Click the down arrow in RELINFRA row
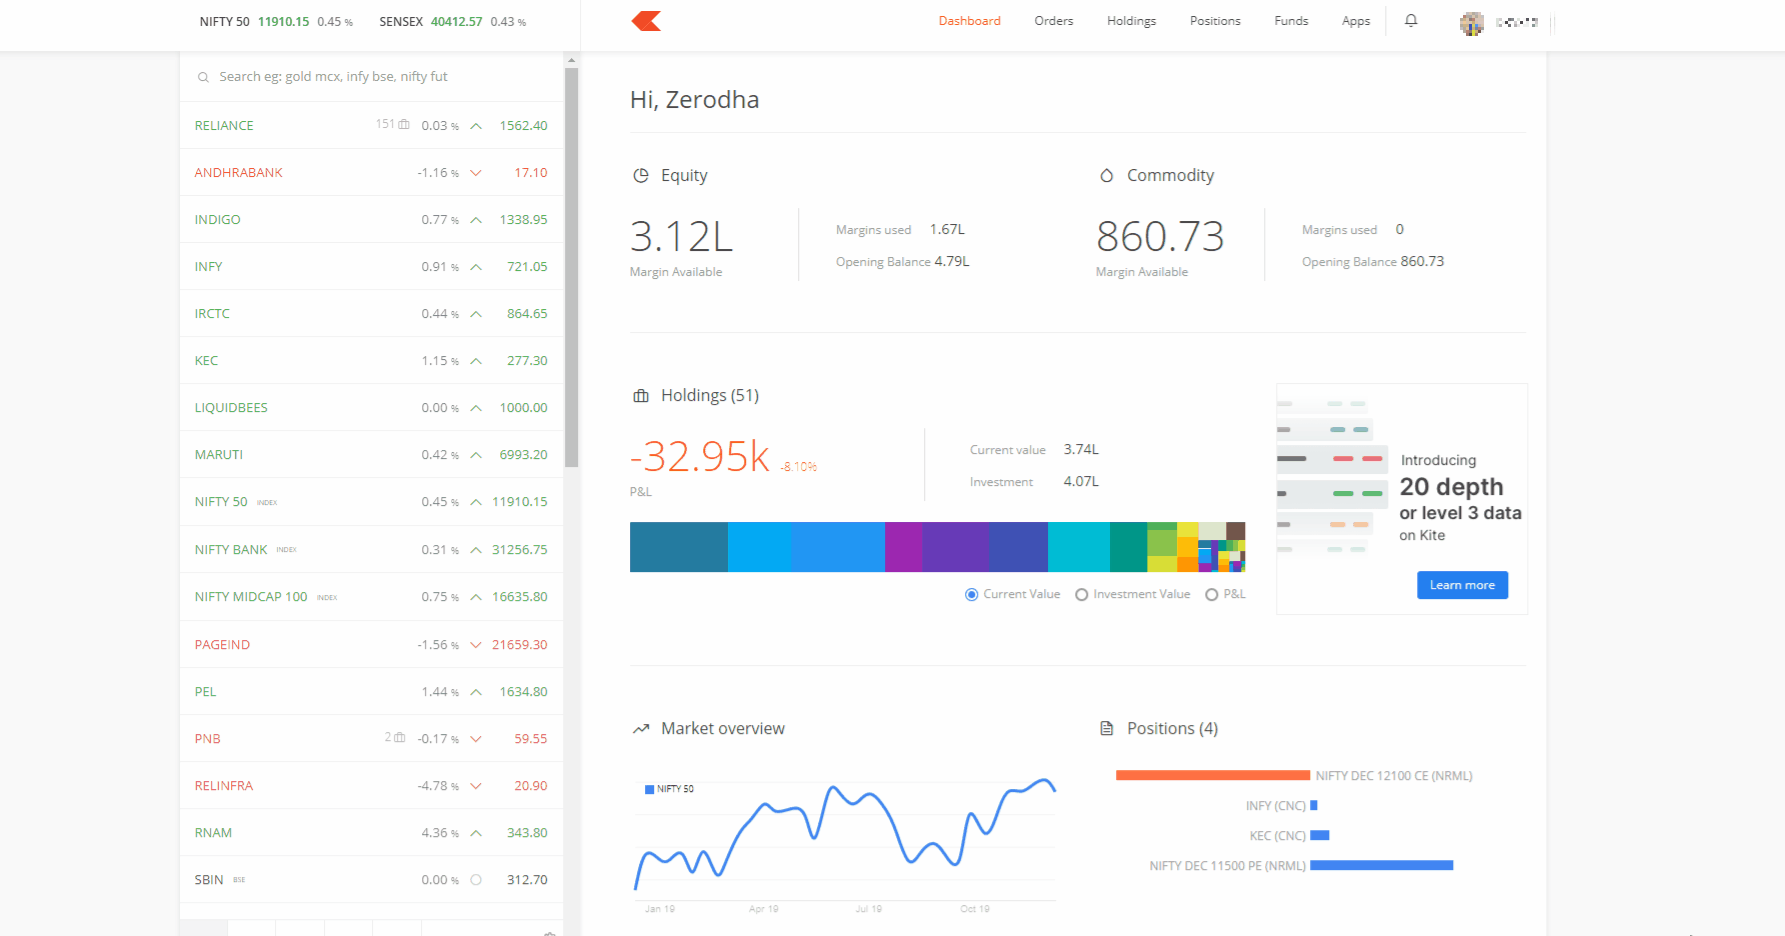 point(476,786)
